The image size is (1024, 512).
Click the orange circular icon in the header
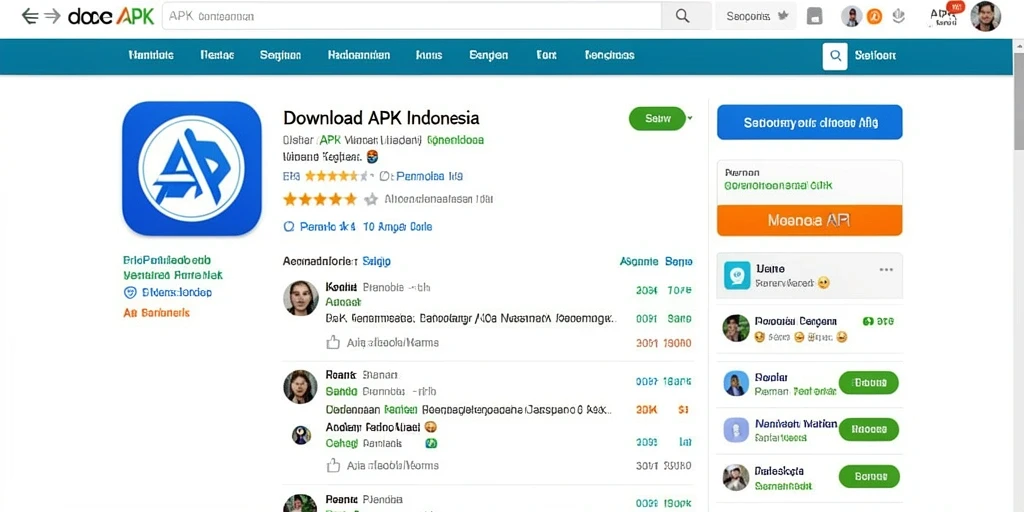(x=874, y=17)
